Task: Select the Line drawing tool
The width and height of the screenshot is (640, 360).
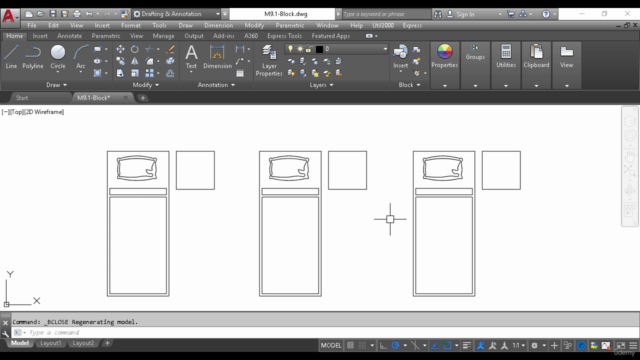Action: (11, 57)
